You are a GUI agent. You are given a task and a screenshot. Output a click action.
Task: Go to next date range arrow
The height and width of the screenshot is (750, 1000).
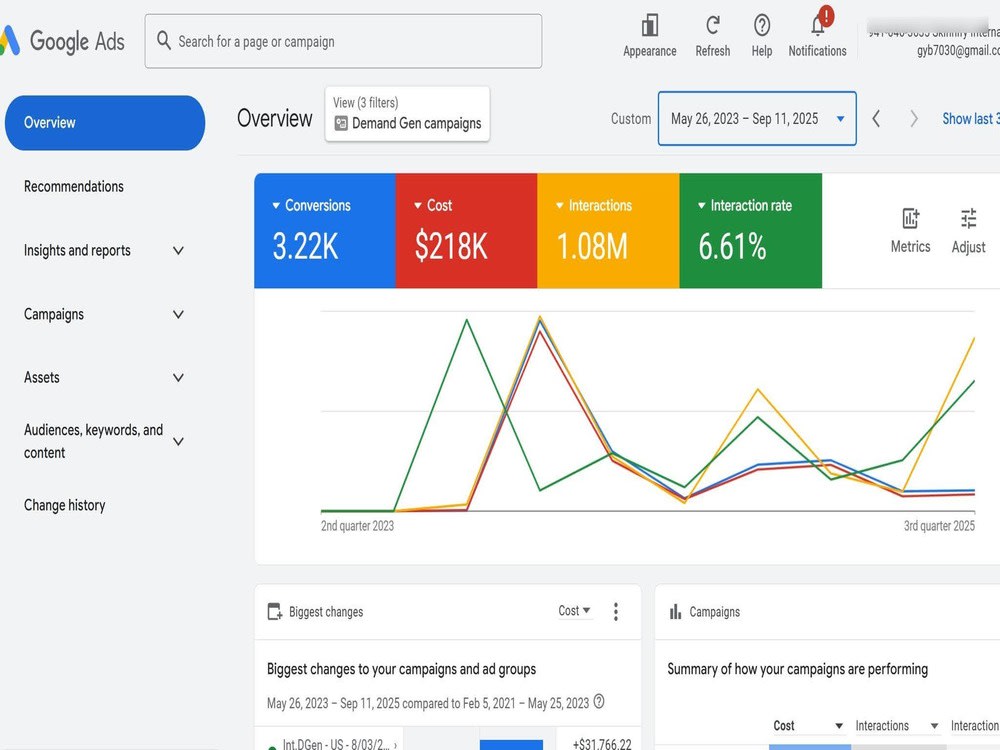[914, 119]
